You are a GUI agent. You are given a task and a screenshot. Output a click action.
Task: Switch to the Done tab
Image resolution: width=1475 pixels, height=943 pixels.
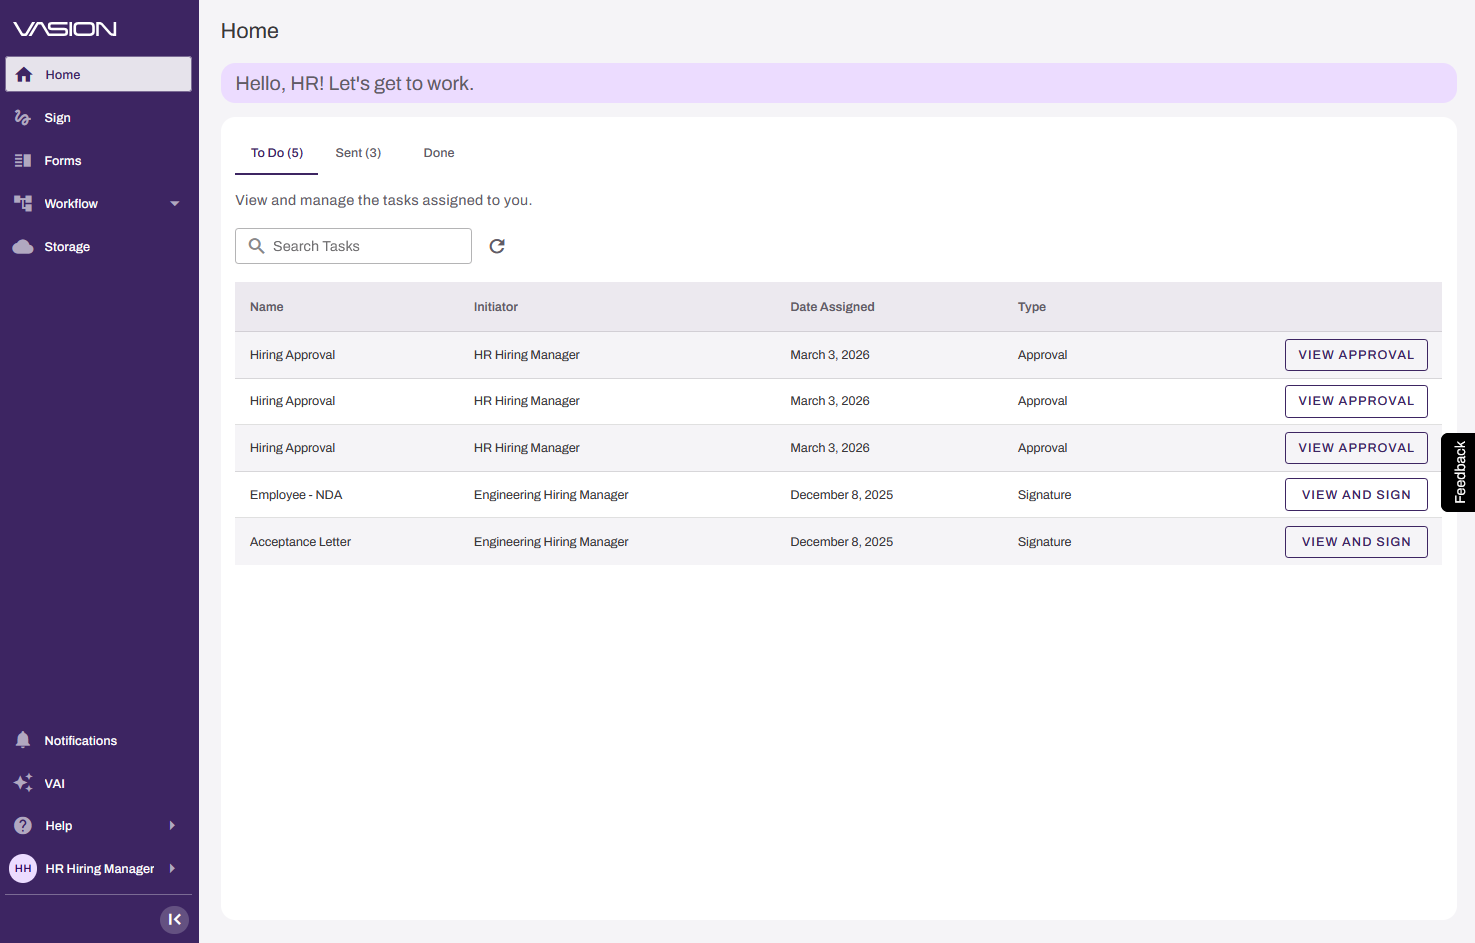(439, 153)
